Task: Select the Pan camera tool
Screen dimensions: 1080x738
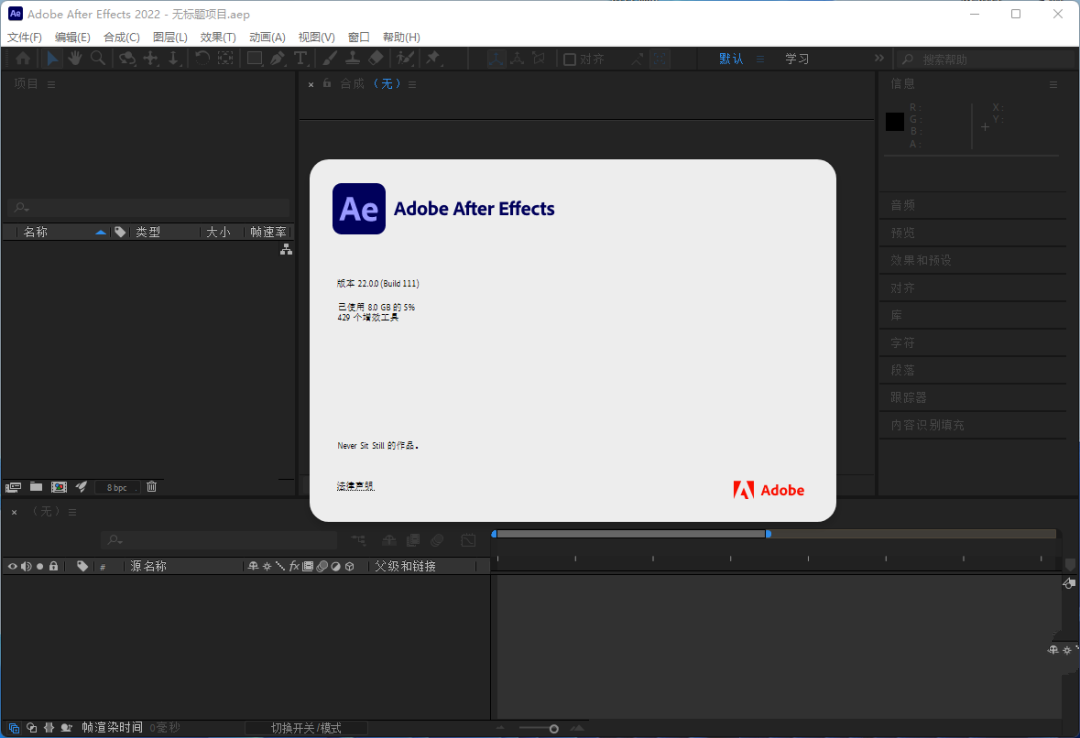Action: 150,59
